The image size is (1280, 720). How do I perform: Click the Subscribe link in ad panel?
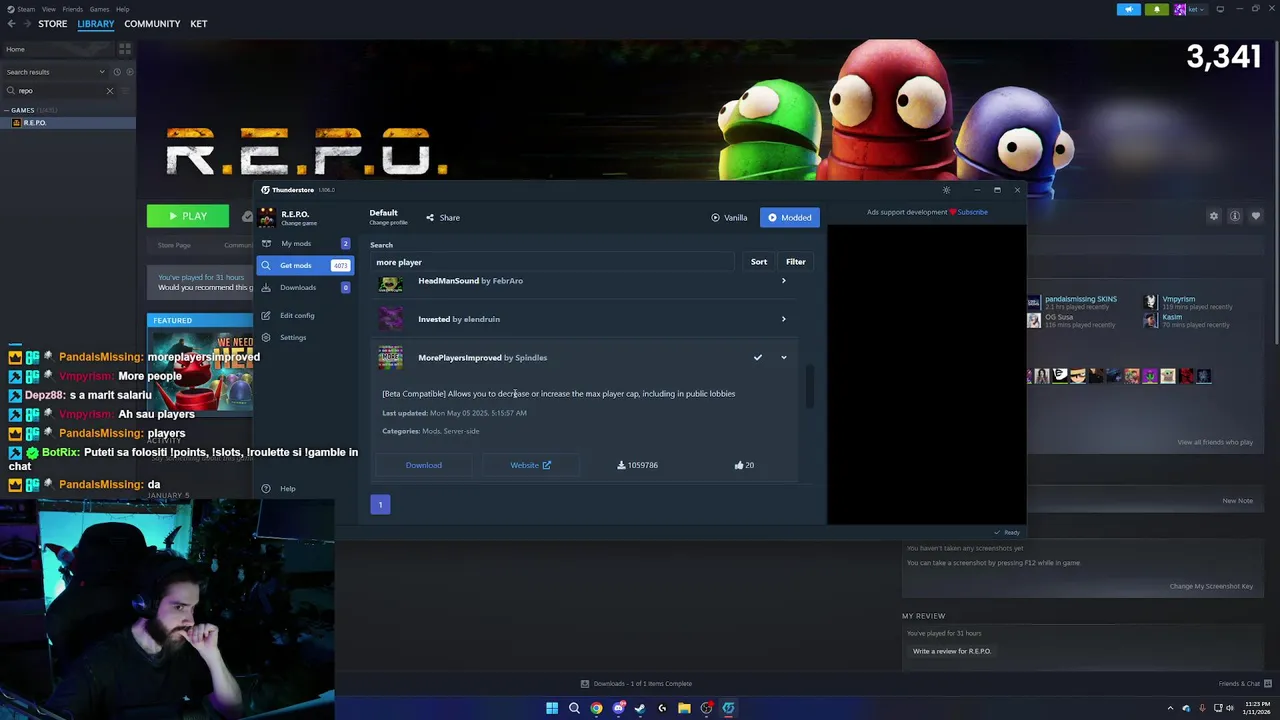point(972,212)
